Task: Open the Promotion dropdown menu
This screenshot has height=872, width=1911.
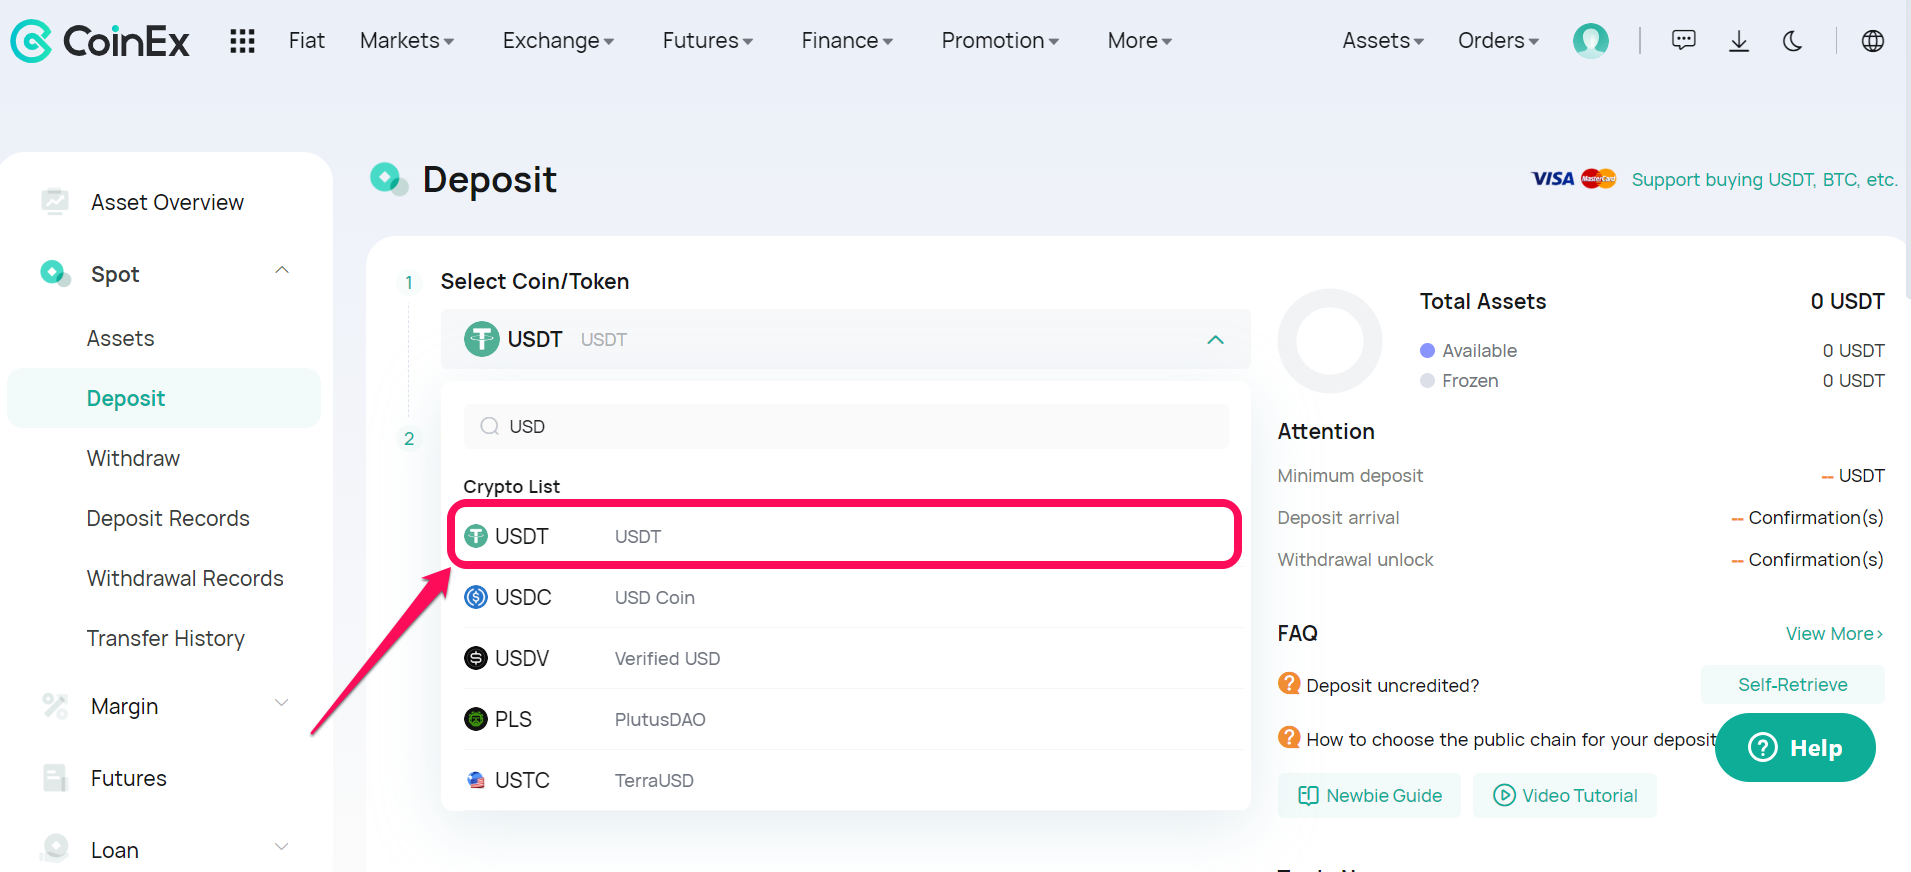Action: point(1000,41)
